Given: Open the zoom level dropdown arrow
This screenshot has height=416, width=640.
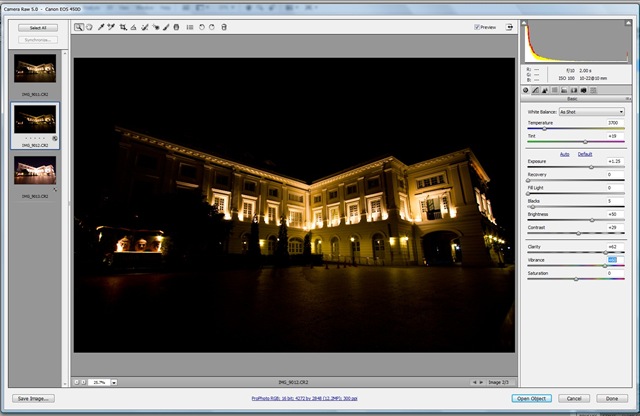Looking at the screenshot, I should (x=114, y=383).
